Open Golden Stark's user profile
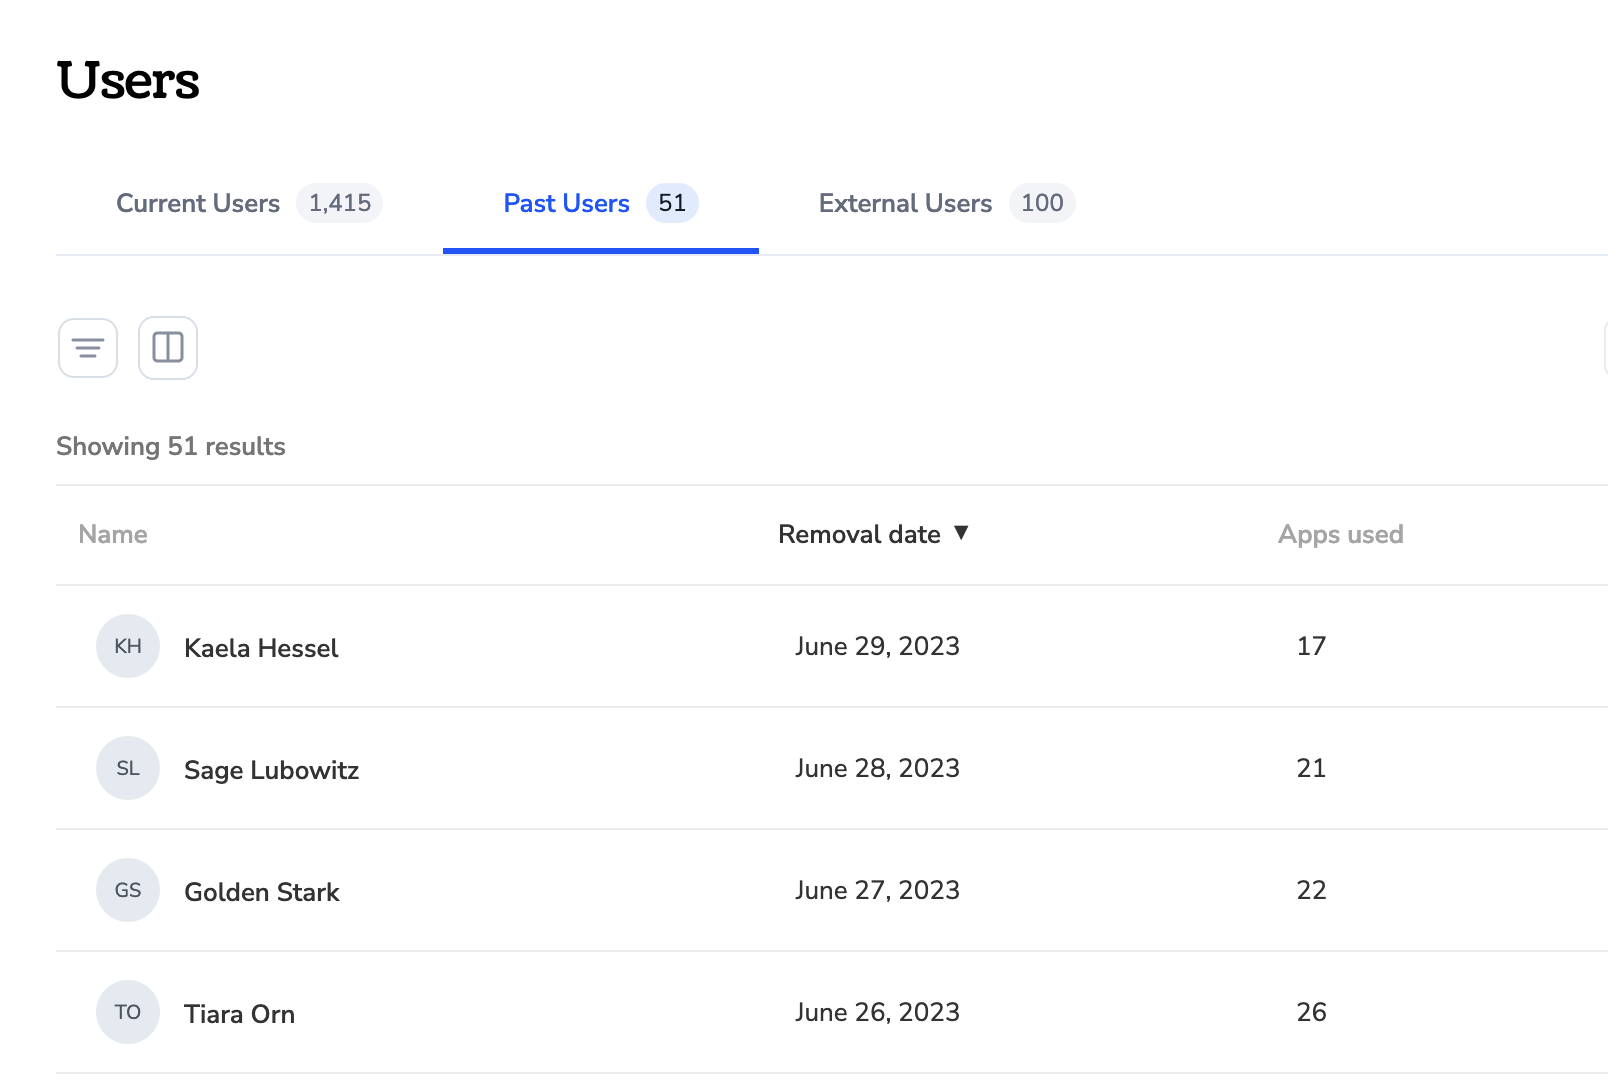Screen dimensions: 1608x1080 coord(262,892)
